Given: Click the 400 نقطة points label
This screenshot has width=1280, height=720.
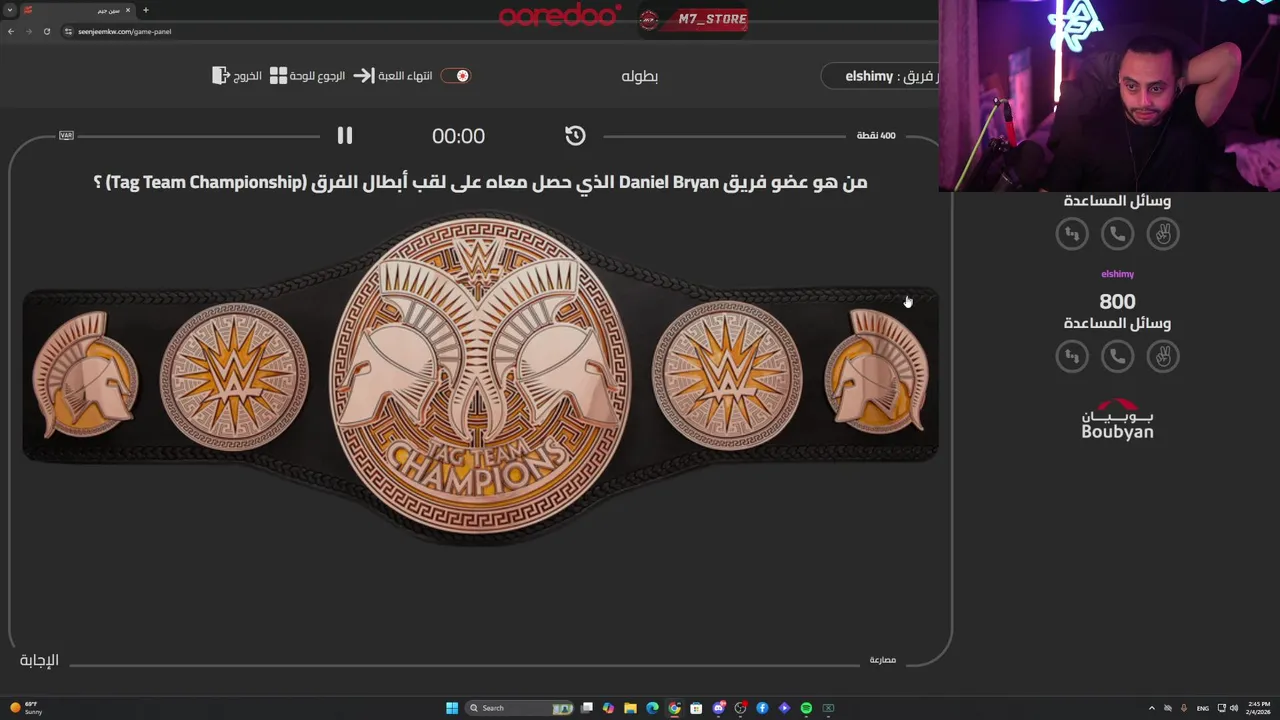Looking at the screenshot, I should (876, 135).
